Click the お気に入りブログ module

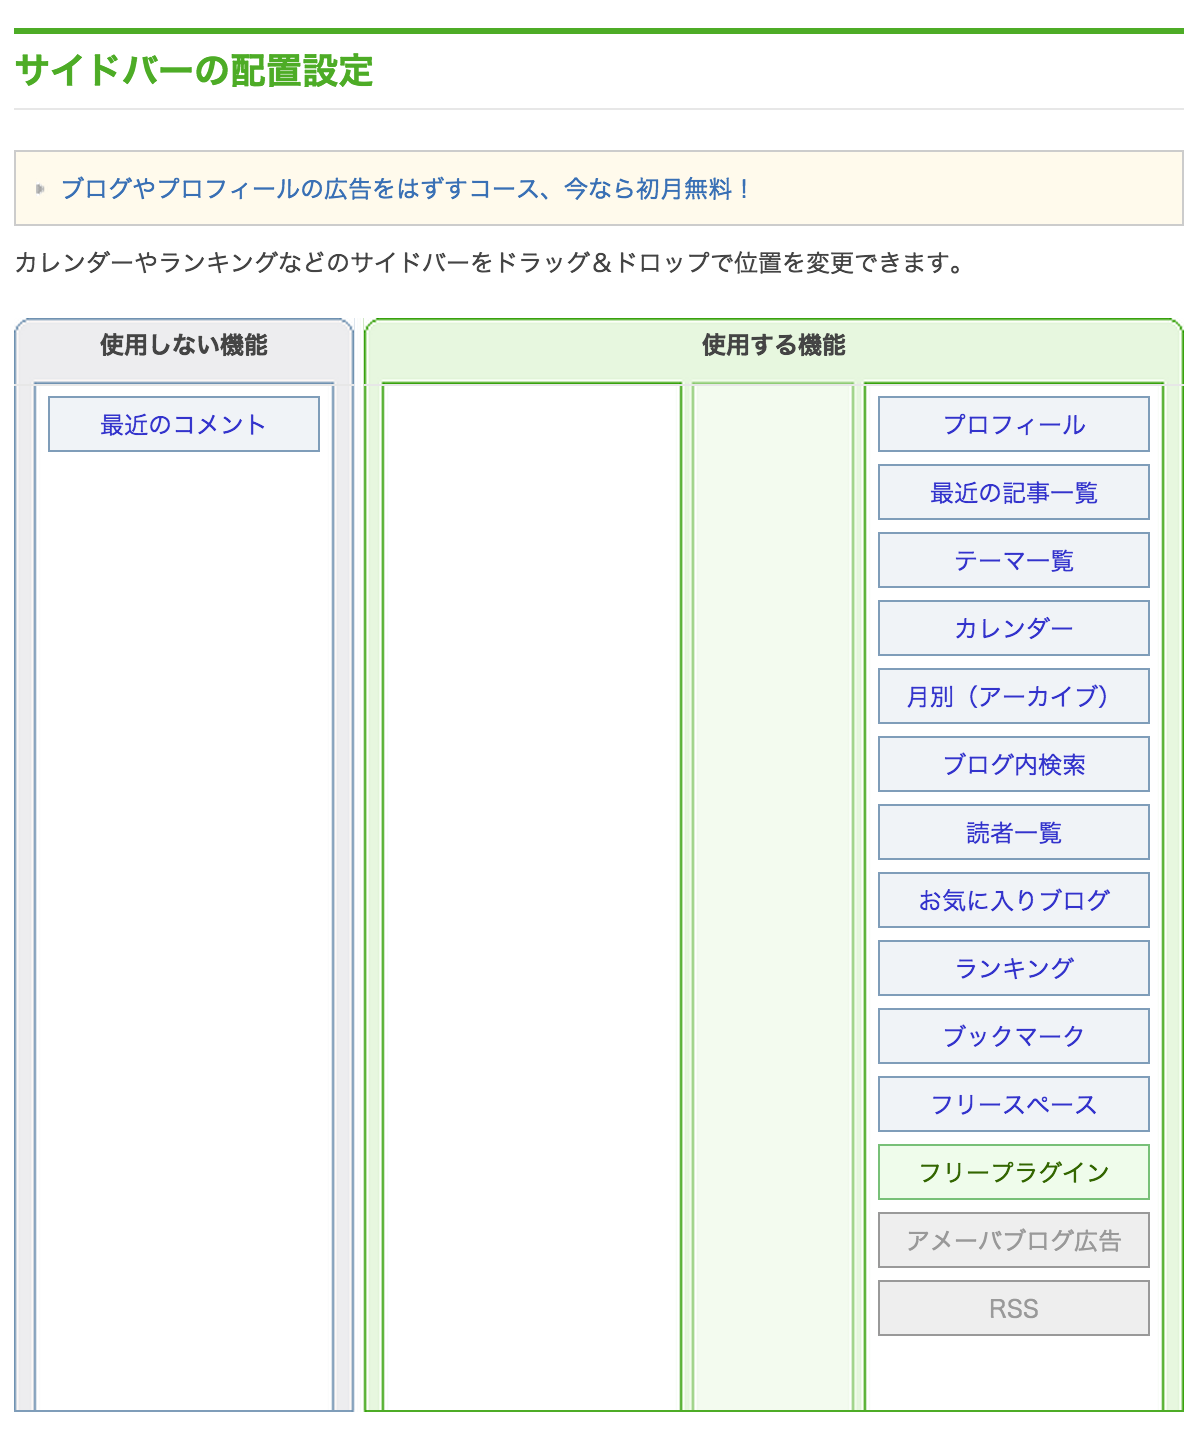(1013, 901)
